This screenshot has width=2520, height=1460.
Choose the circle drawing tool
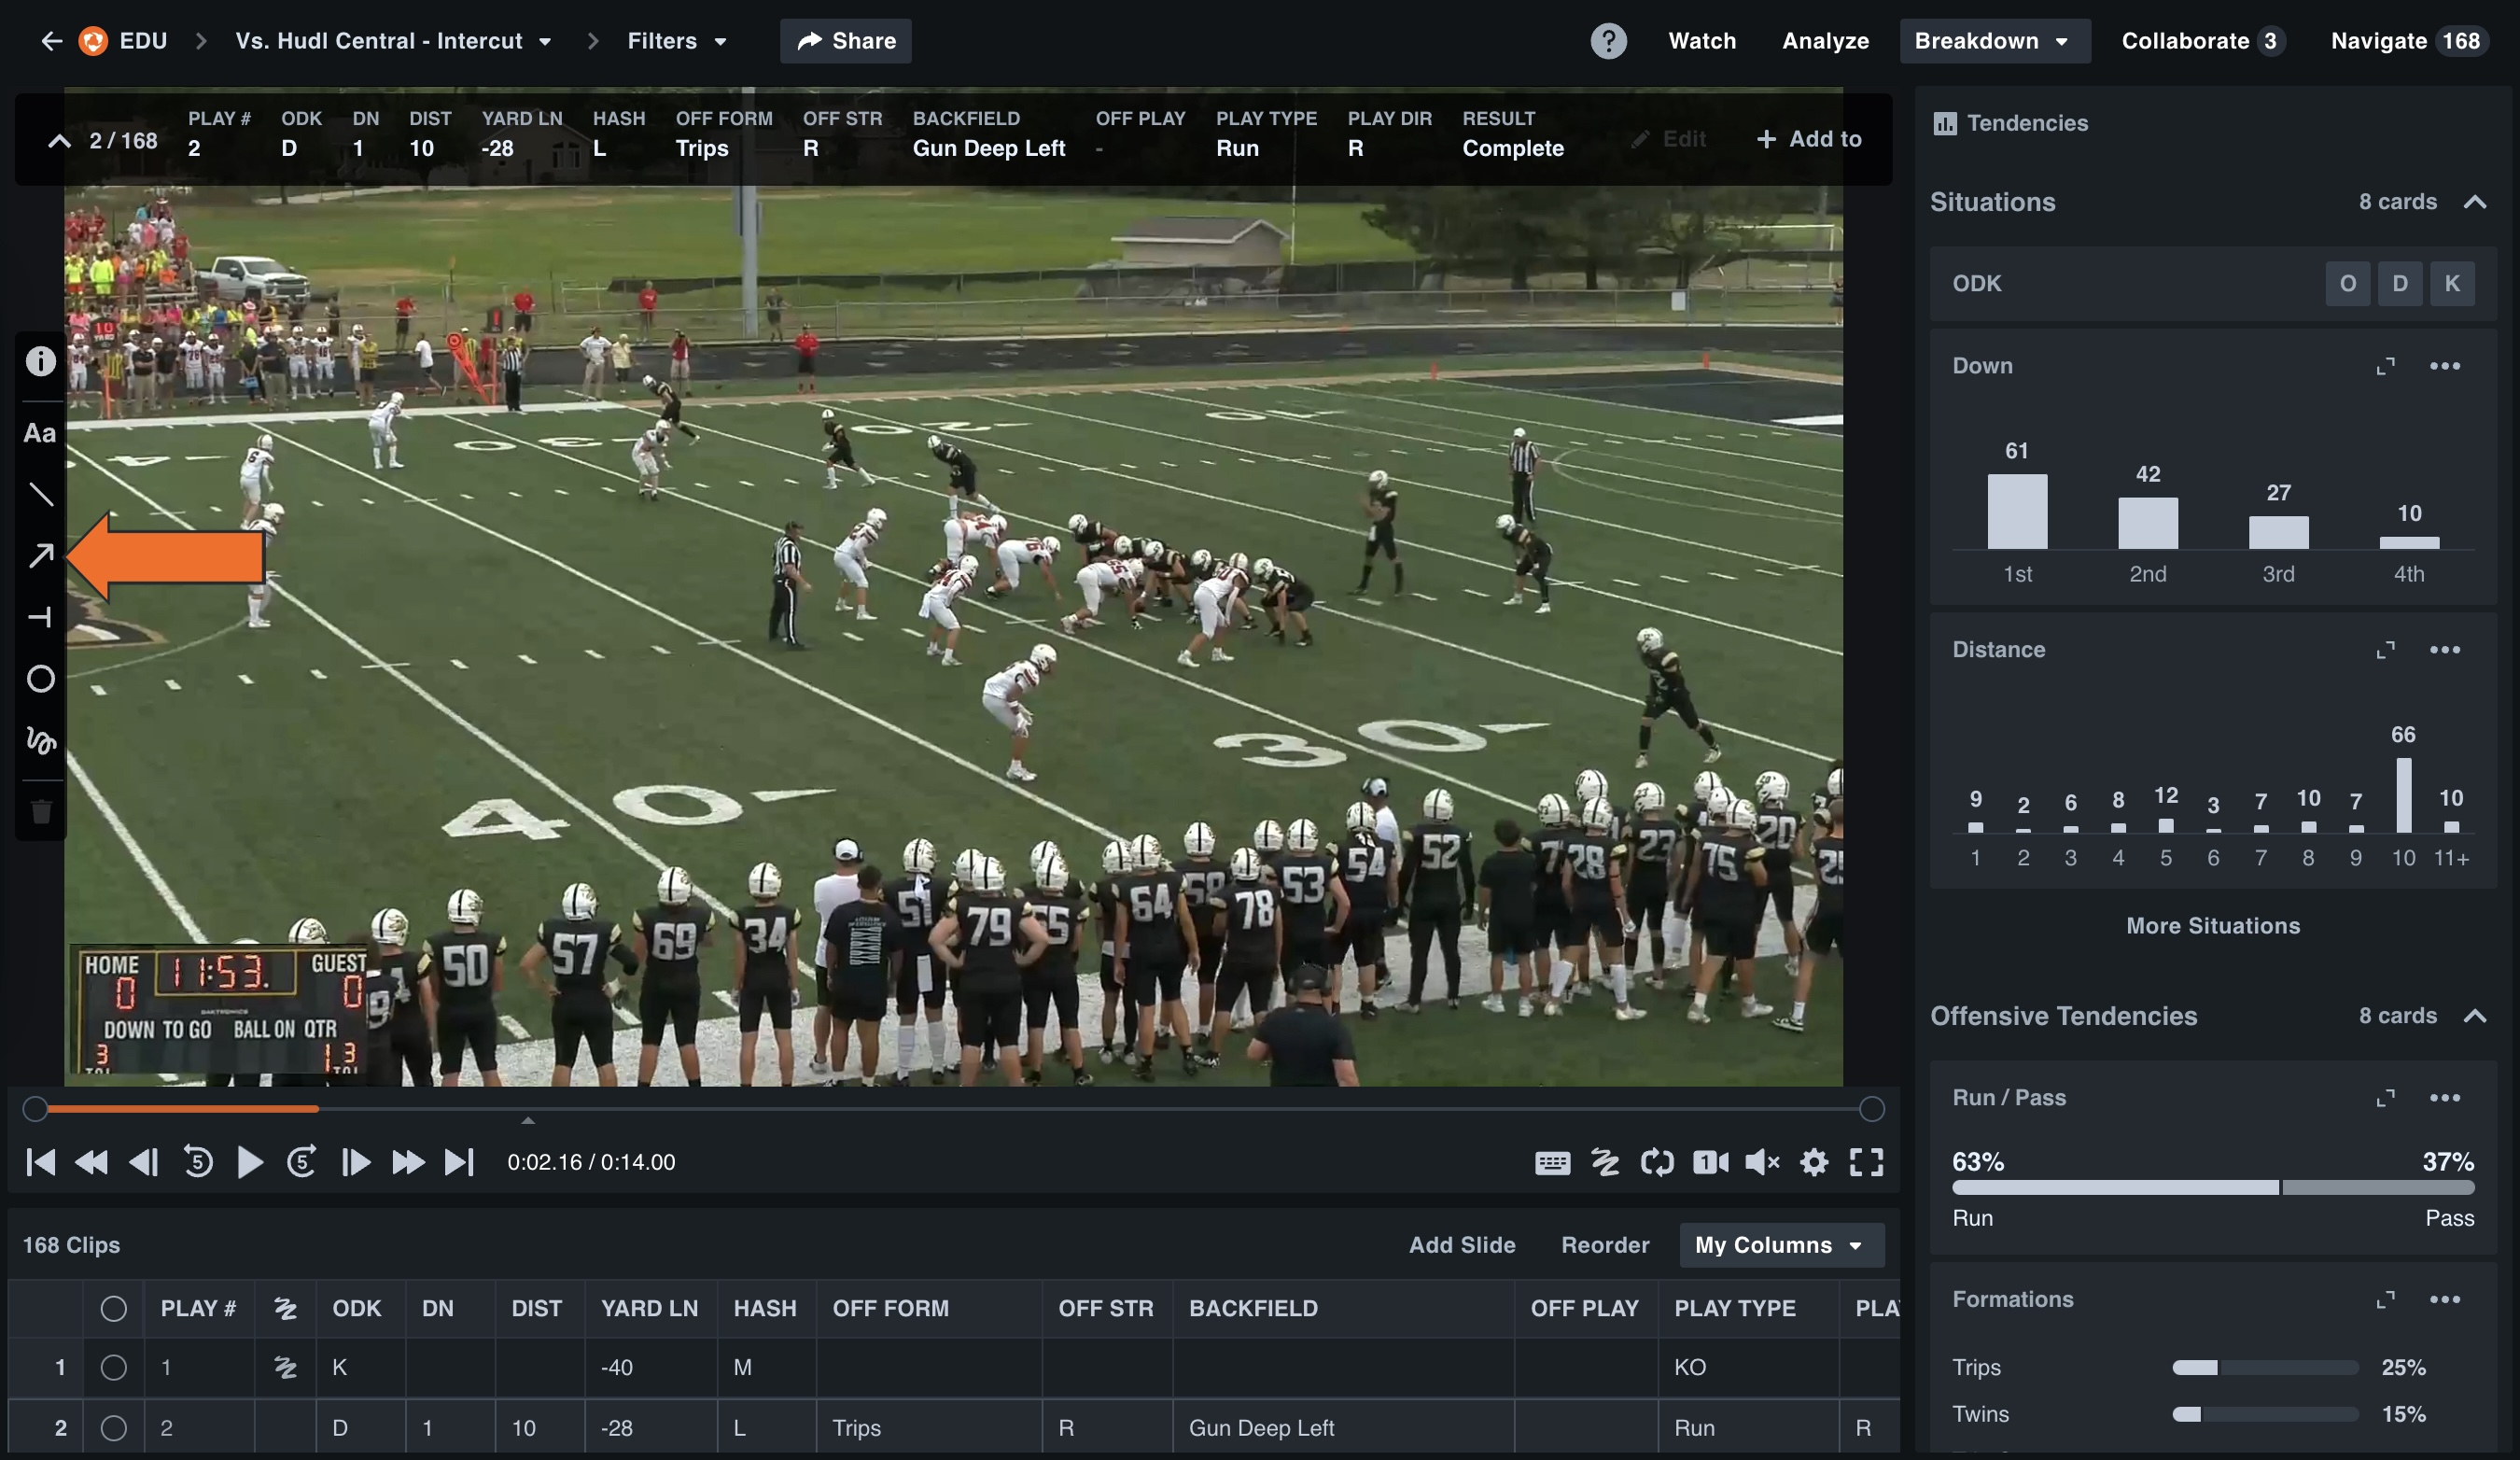[41, 679]
